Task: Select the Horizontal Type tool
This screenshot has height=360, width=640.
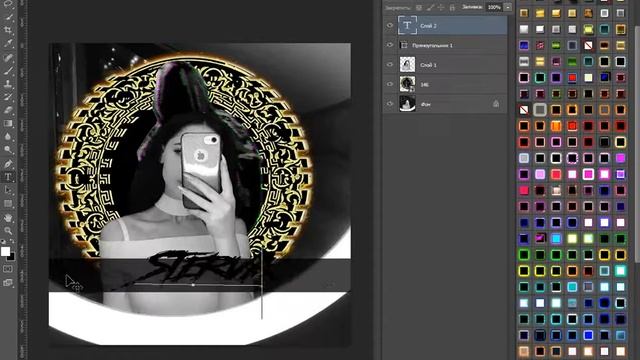Action: point(8,177)
